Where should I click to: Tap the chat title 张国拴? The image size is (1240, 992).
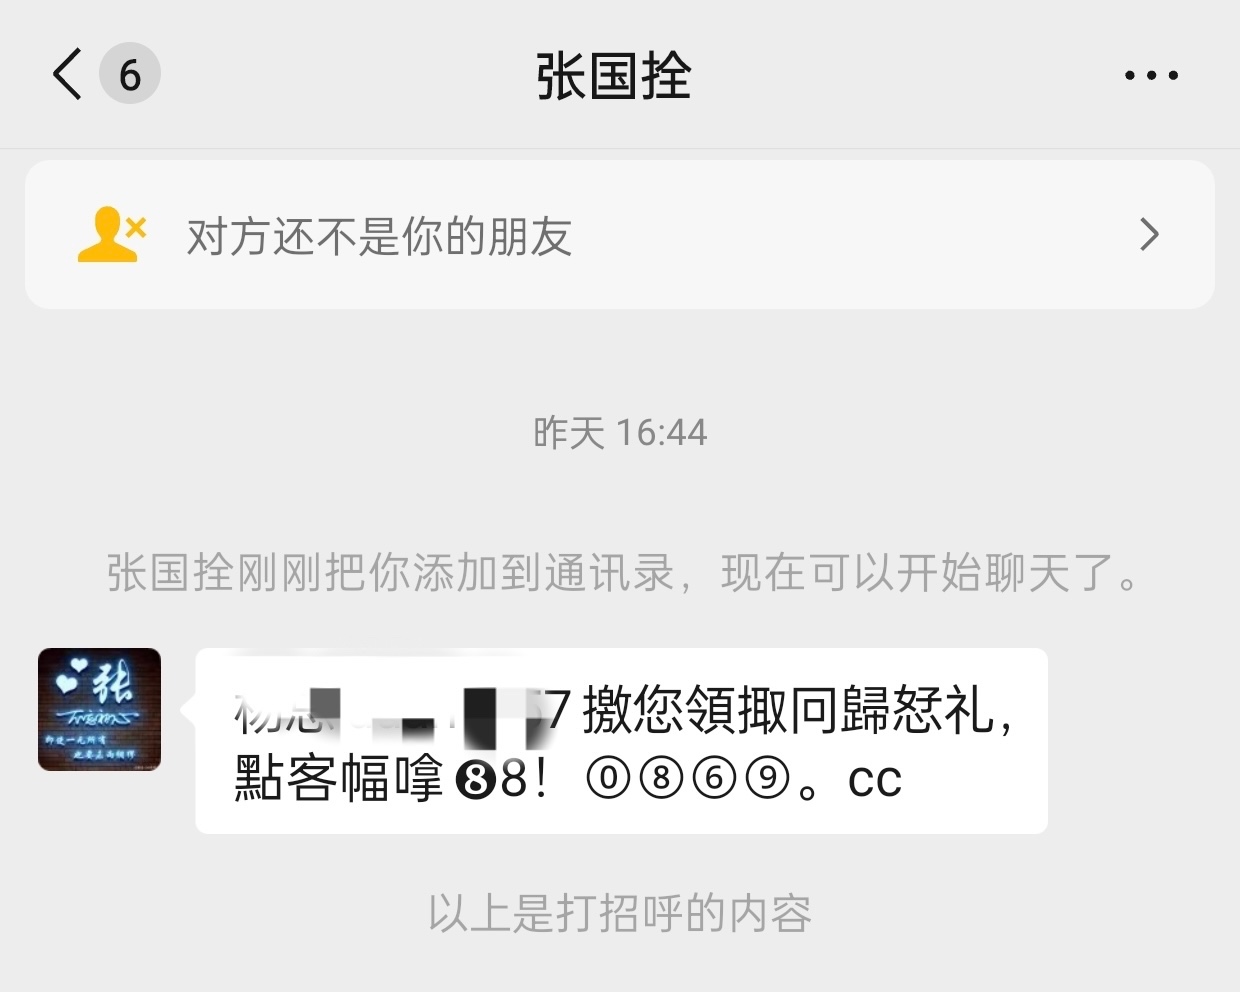click(613, 76)
